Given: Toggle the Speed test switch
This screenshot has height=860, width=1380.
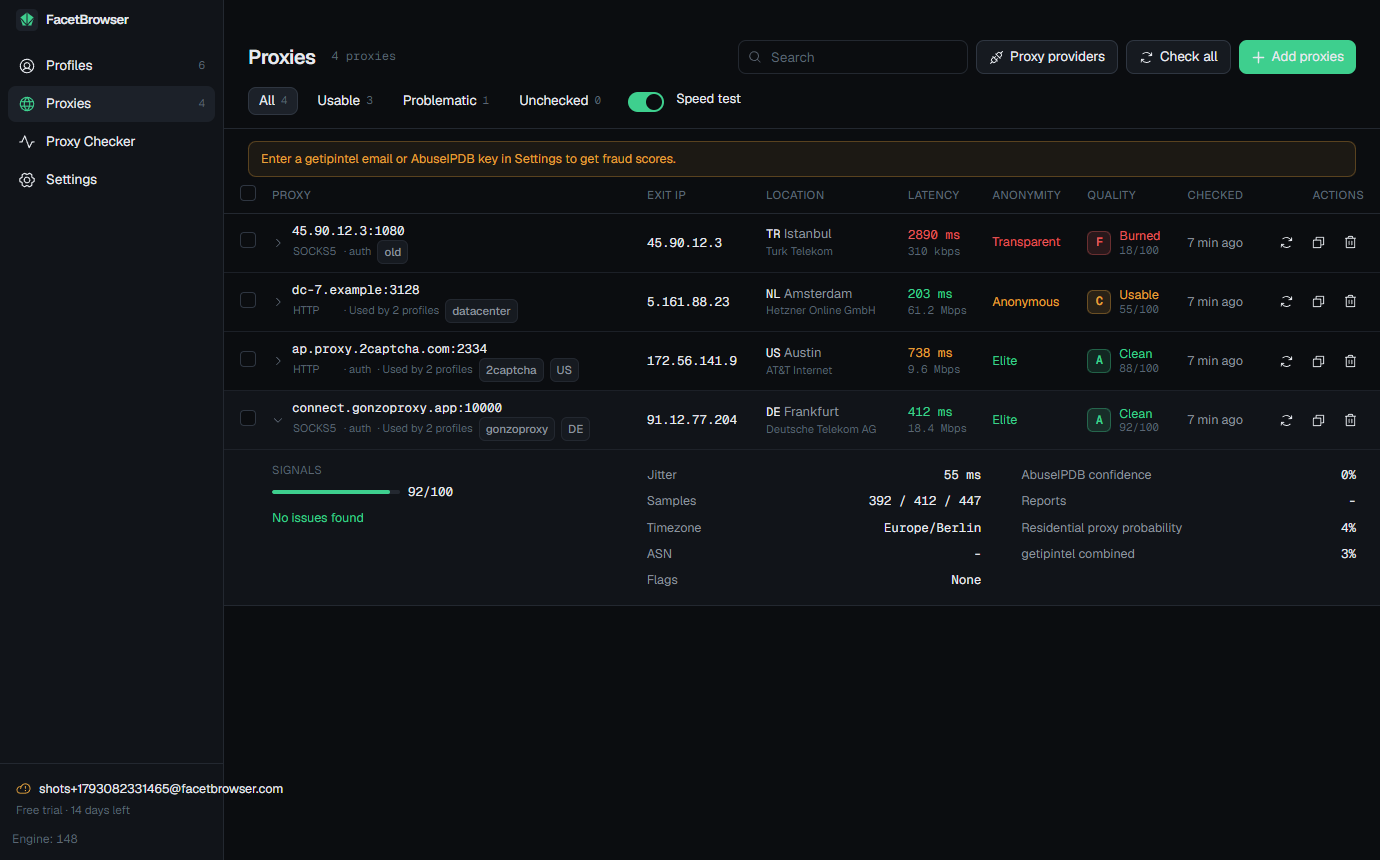Looking at the screenshot, I should point(646,101).
